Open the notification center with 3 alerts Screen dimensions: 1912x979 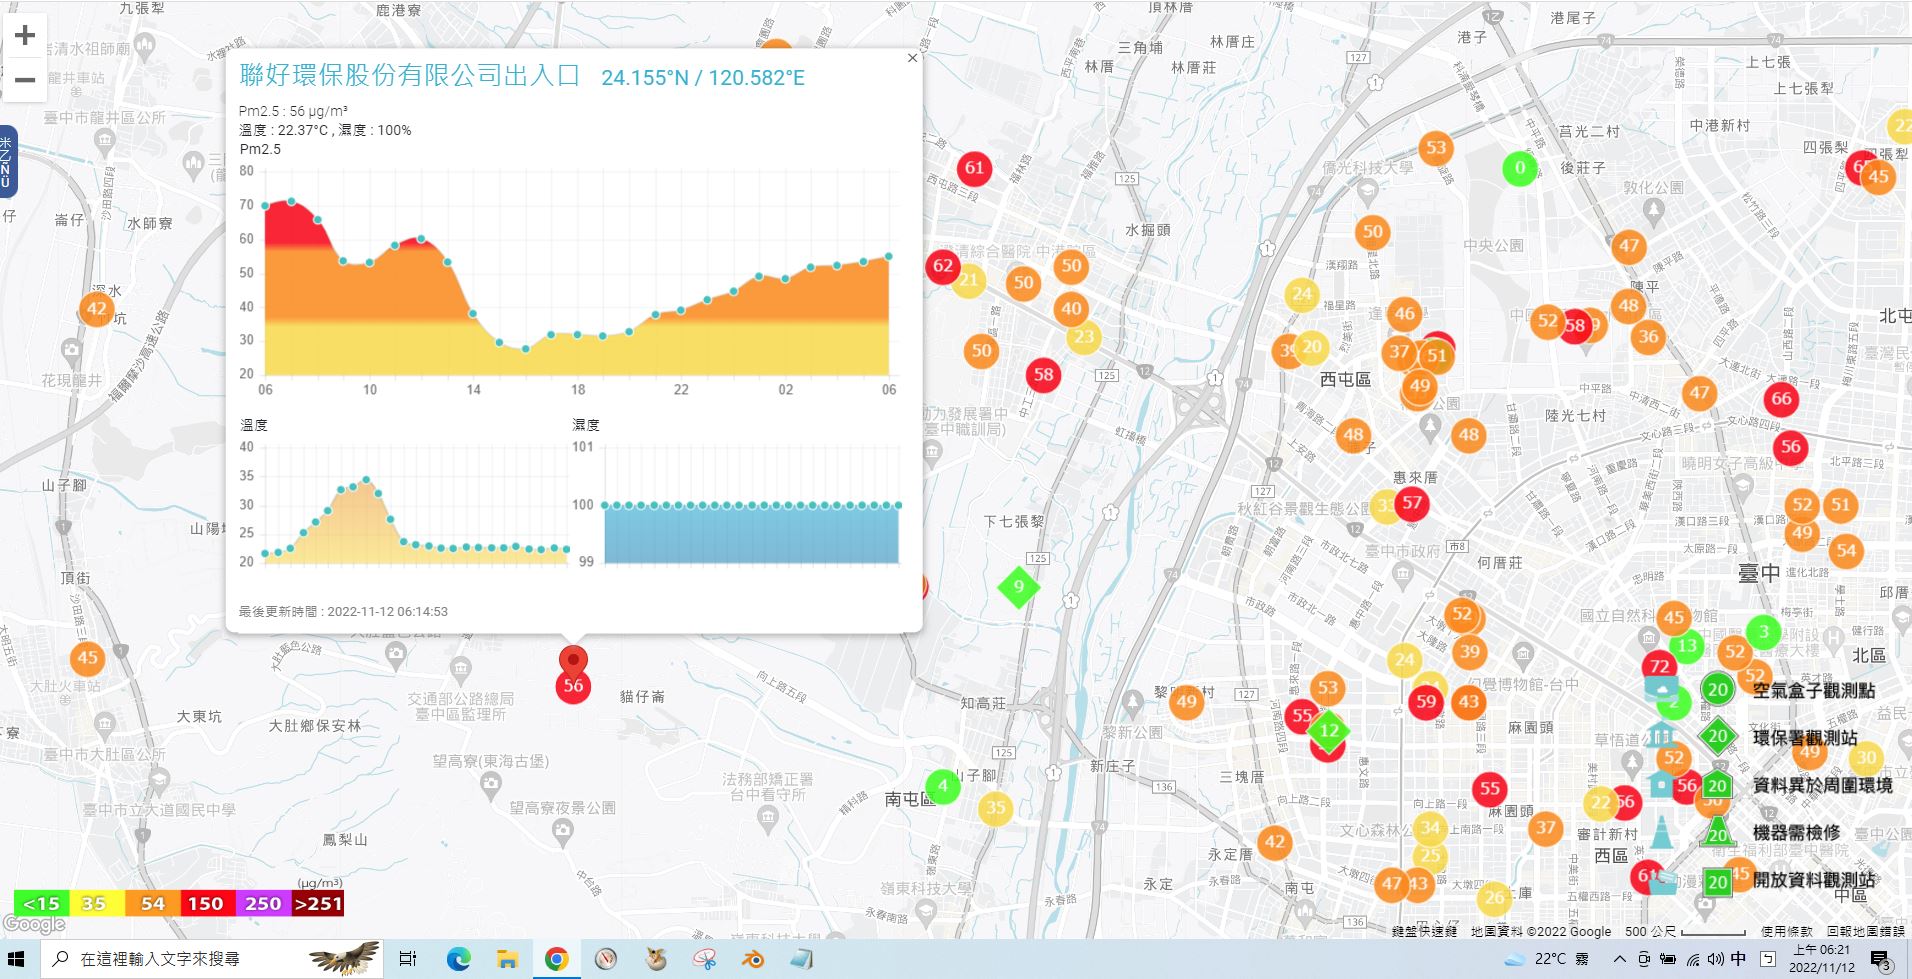pyautogui.click(x=1880, y=960)
